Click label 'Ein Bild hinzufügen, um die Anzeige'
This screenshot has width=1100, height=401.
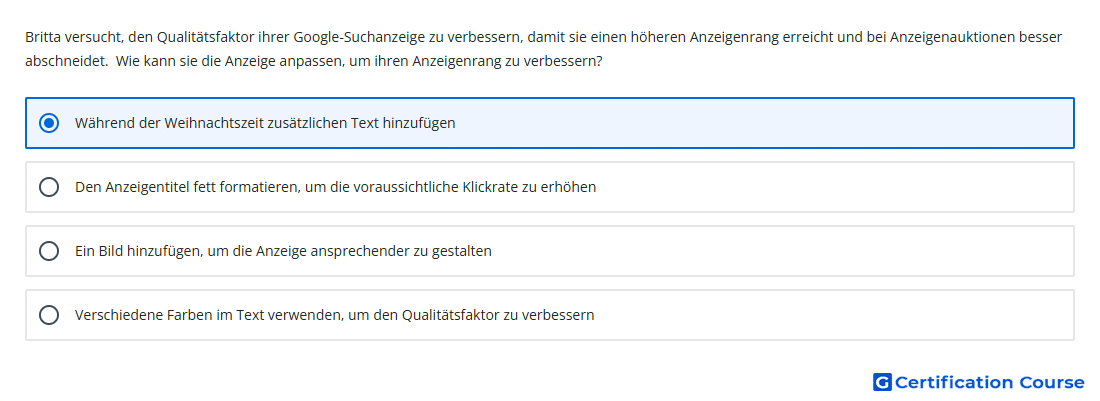pyautogui.click(x=191, y=251)
